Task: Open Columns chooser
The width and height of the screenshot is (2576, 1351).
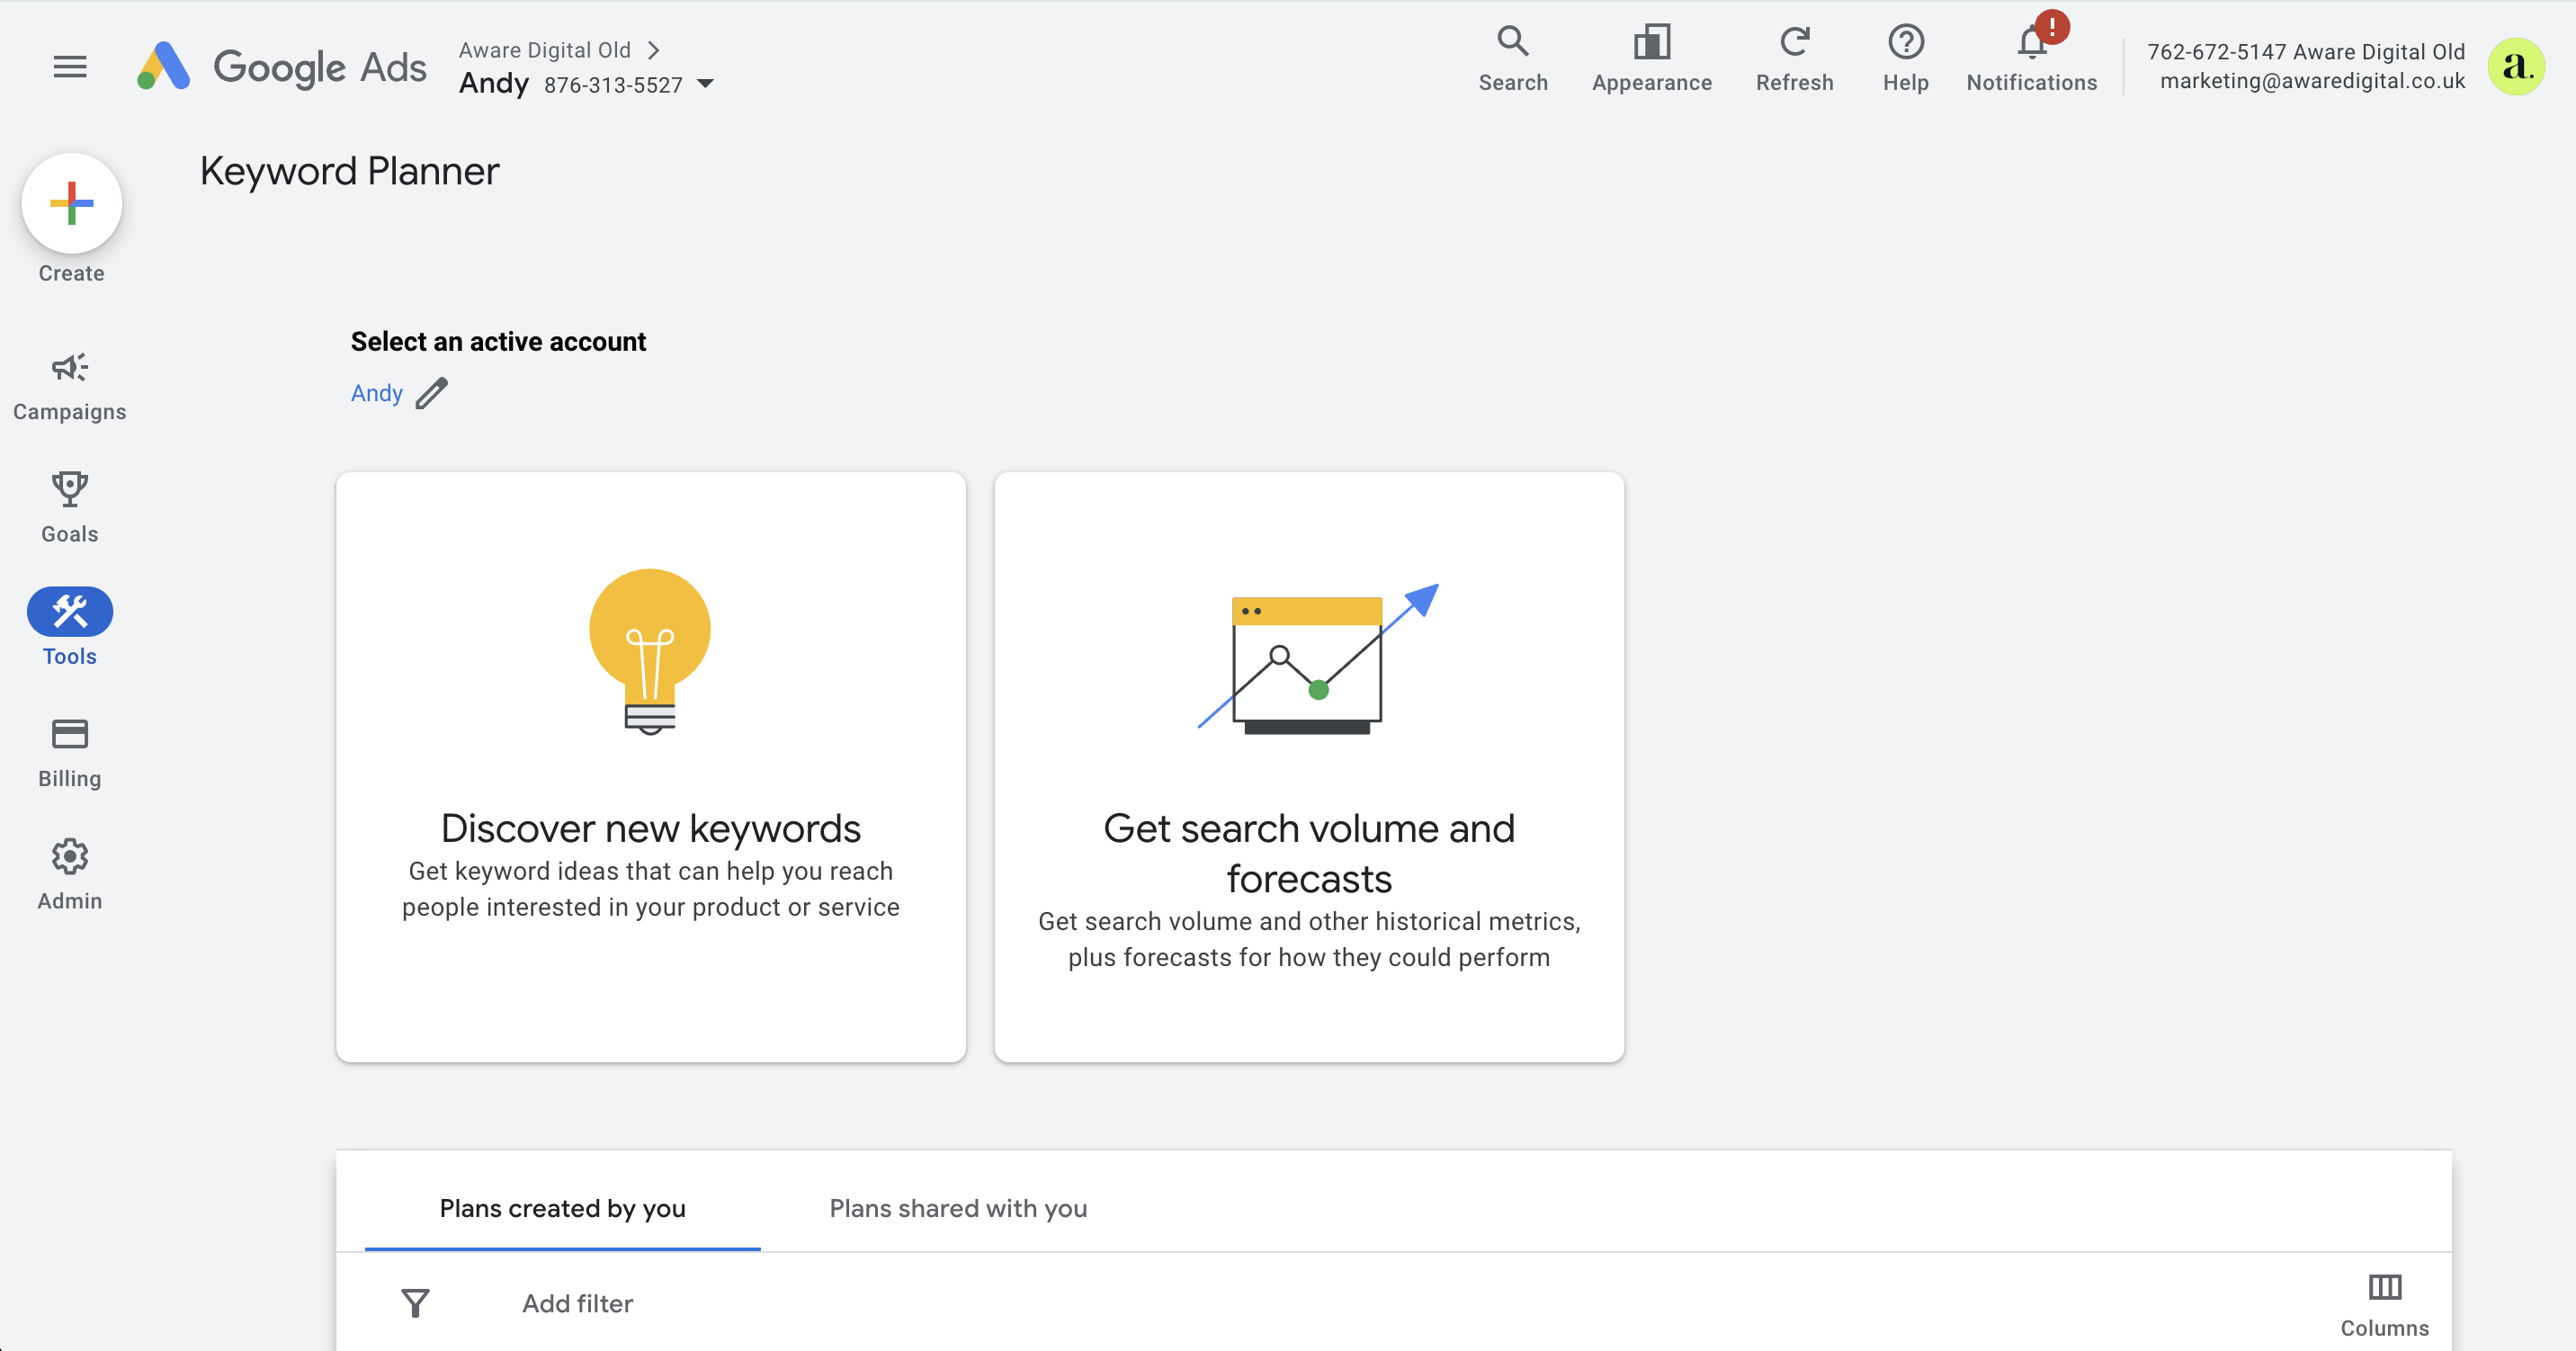Action: pyautogui.click(x=2384, y=1305)
